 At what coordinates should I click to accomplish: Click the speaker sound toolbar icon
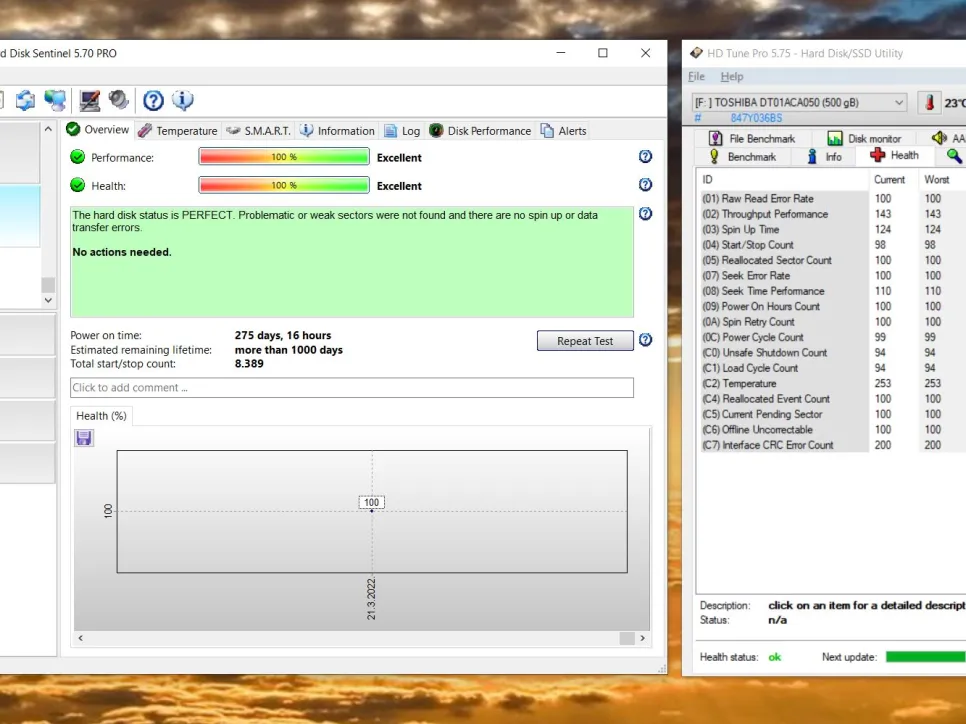(119, 100)
